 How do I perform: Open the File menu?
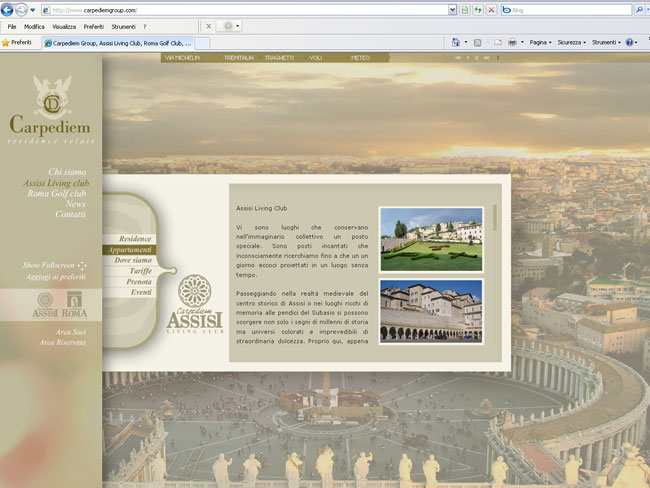coord(12,27)
